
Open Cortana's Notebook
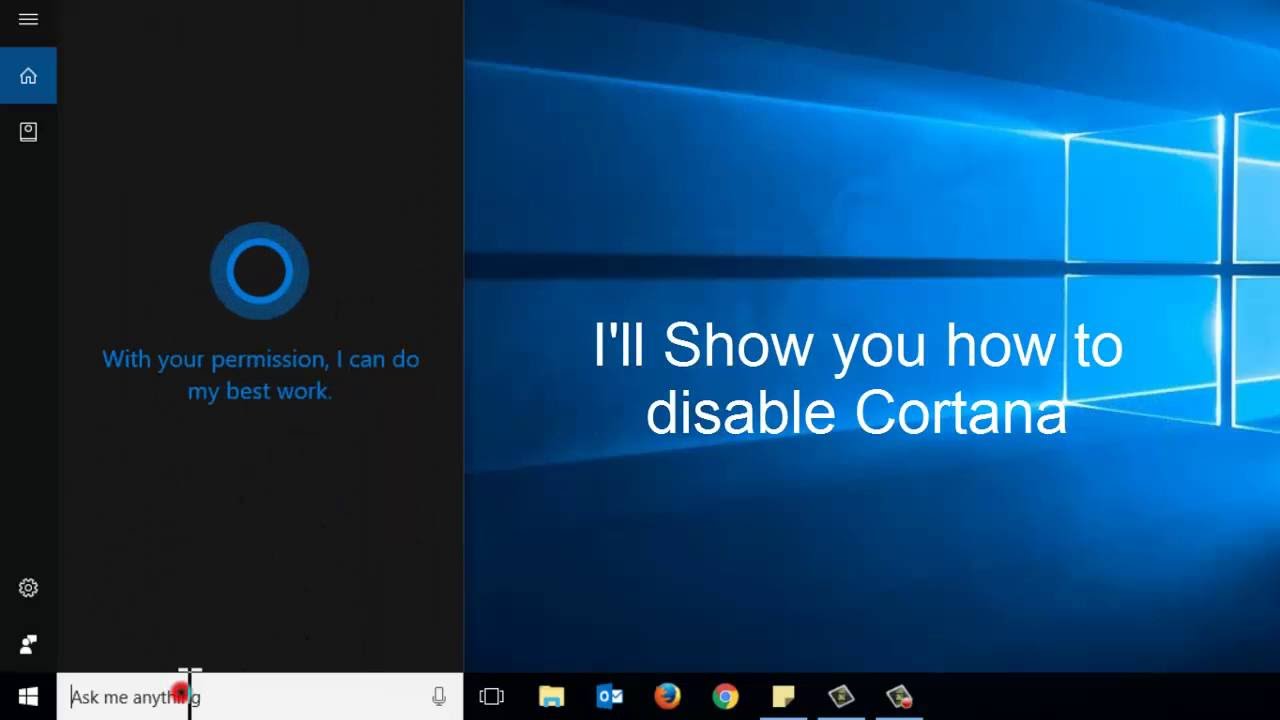pos(28,131)
